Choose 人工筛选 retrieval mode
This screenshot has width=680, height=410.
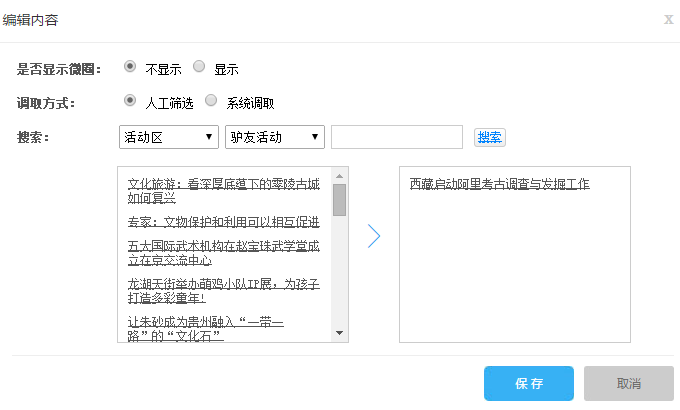(x=130, y=101)
